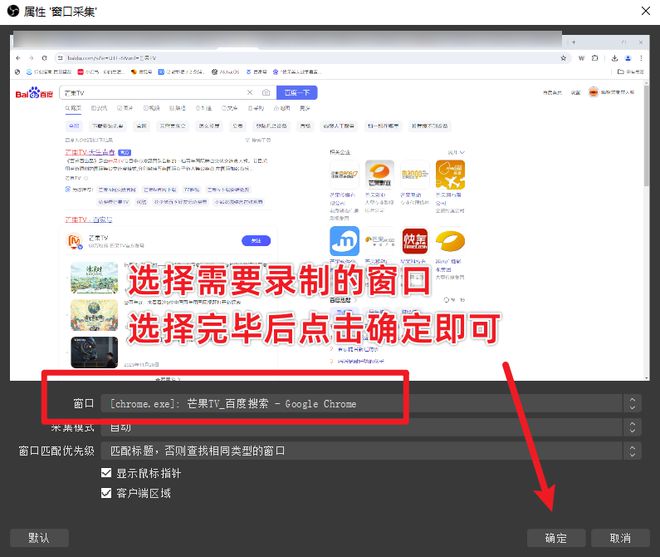
Task: Click Chrome's address bar with the baidu.com URL
Action: [x=312, y=58]
